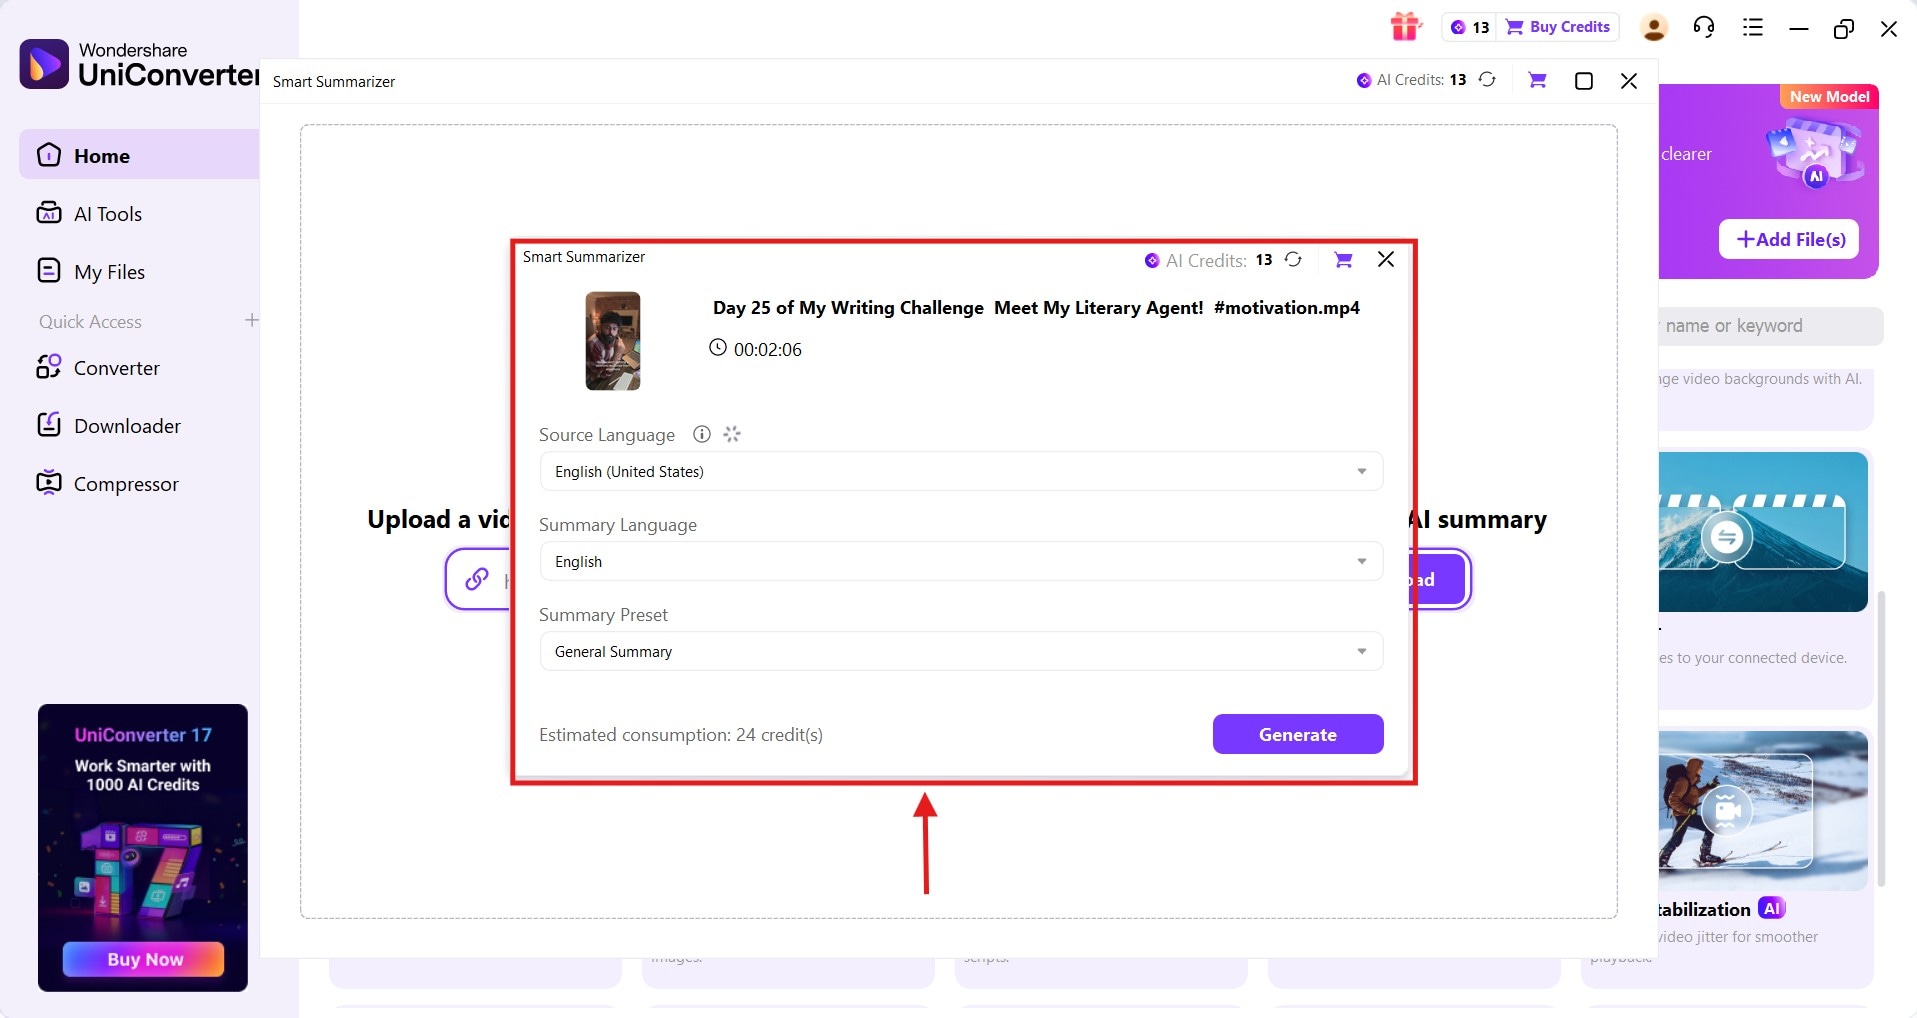Open the gift rewards popup
The width and height of the screenshot is (1917, 1018).
click(1404, 27)
